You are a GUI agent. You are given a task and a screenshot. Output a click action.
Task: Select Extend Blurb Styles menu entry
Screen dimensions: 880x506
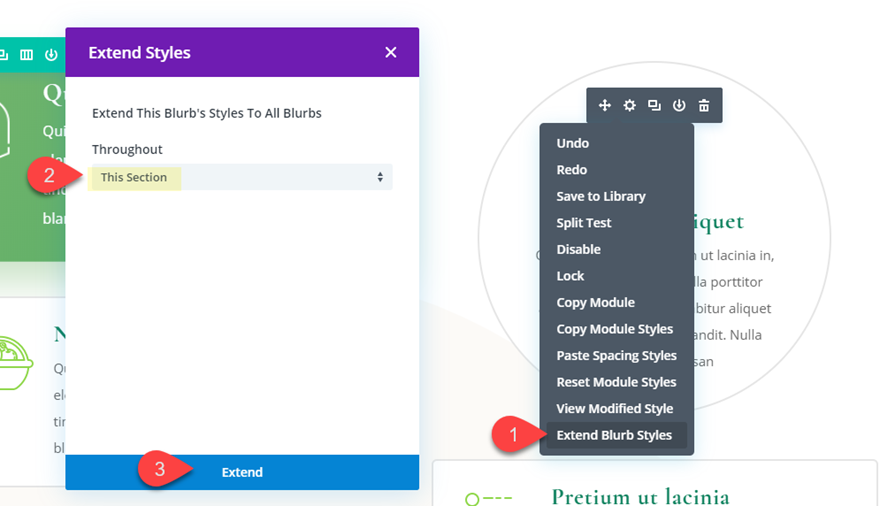[x=614, y=435]
